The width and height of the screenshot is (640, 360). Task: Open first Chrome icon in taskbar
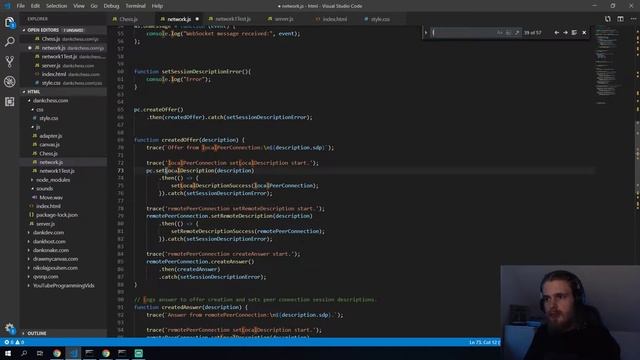(57, 353)
